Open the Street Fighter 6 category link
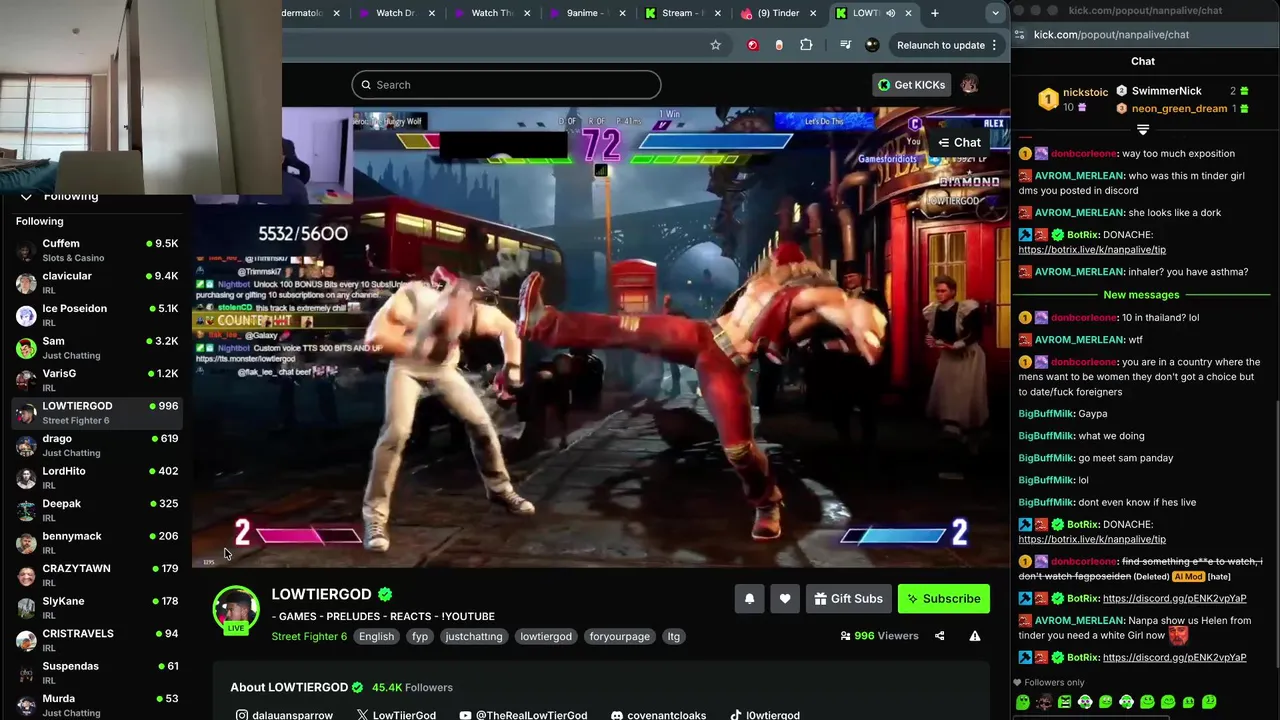Screen dimensions: 1280x720 [309, 636]
